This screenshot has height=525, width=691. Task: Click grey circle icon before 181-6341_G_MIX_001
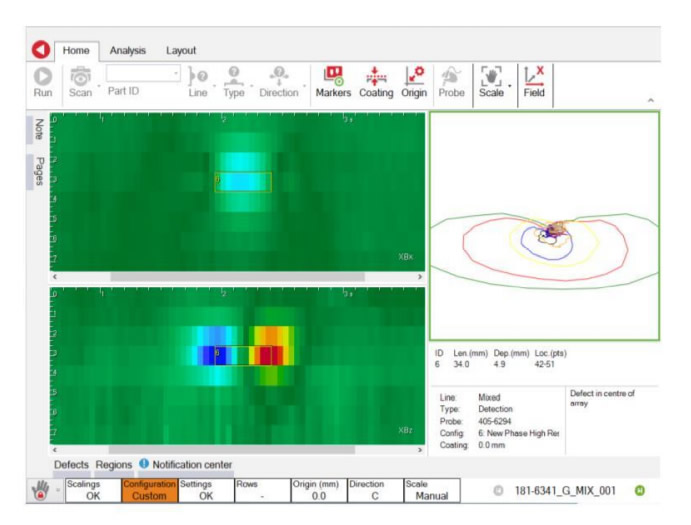tap(498, 490)
